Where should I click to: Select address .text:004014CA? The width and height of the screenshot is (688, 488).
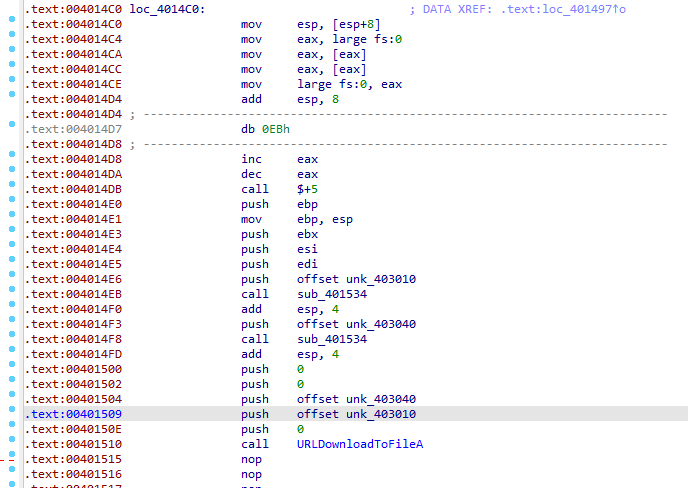coord(73,54)
